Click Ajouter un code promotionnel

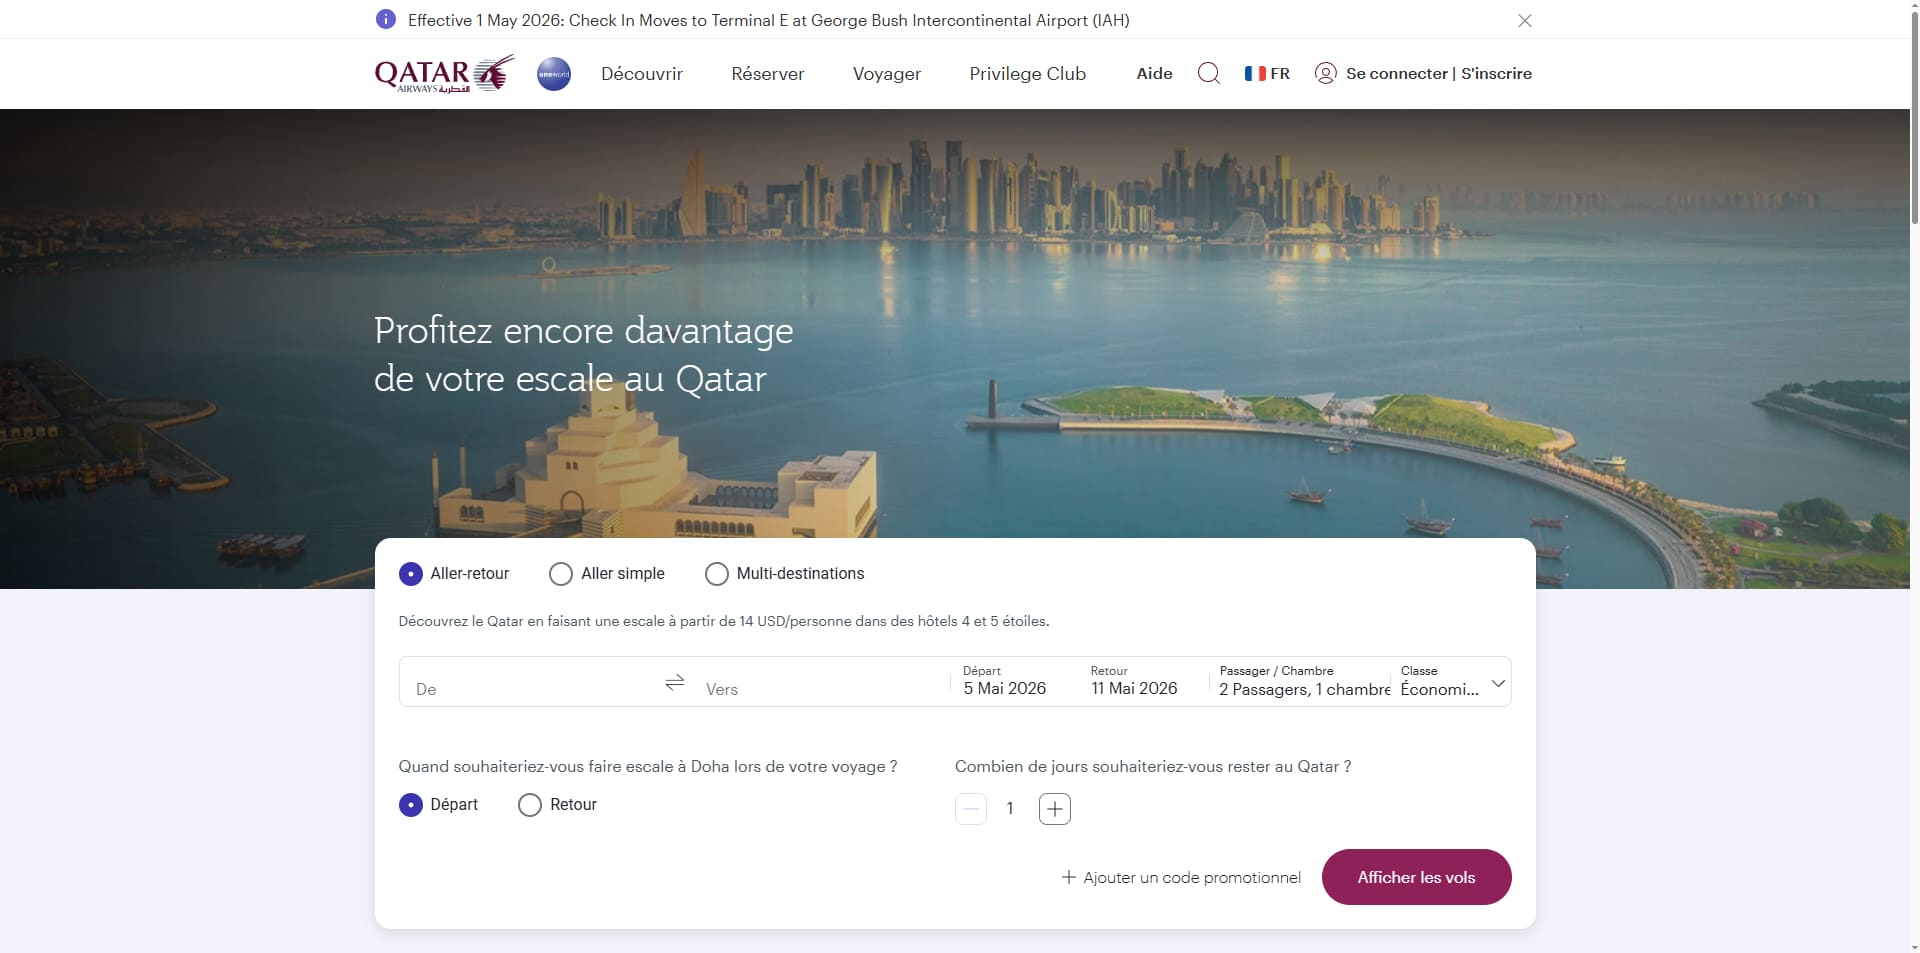[1181, 877]
